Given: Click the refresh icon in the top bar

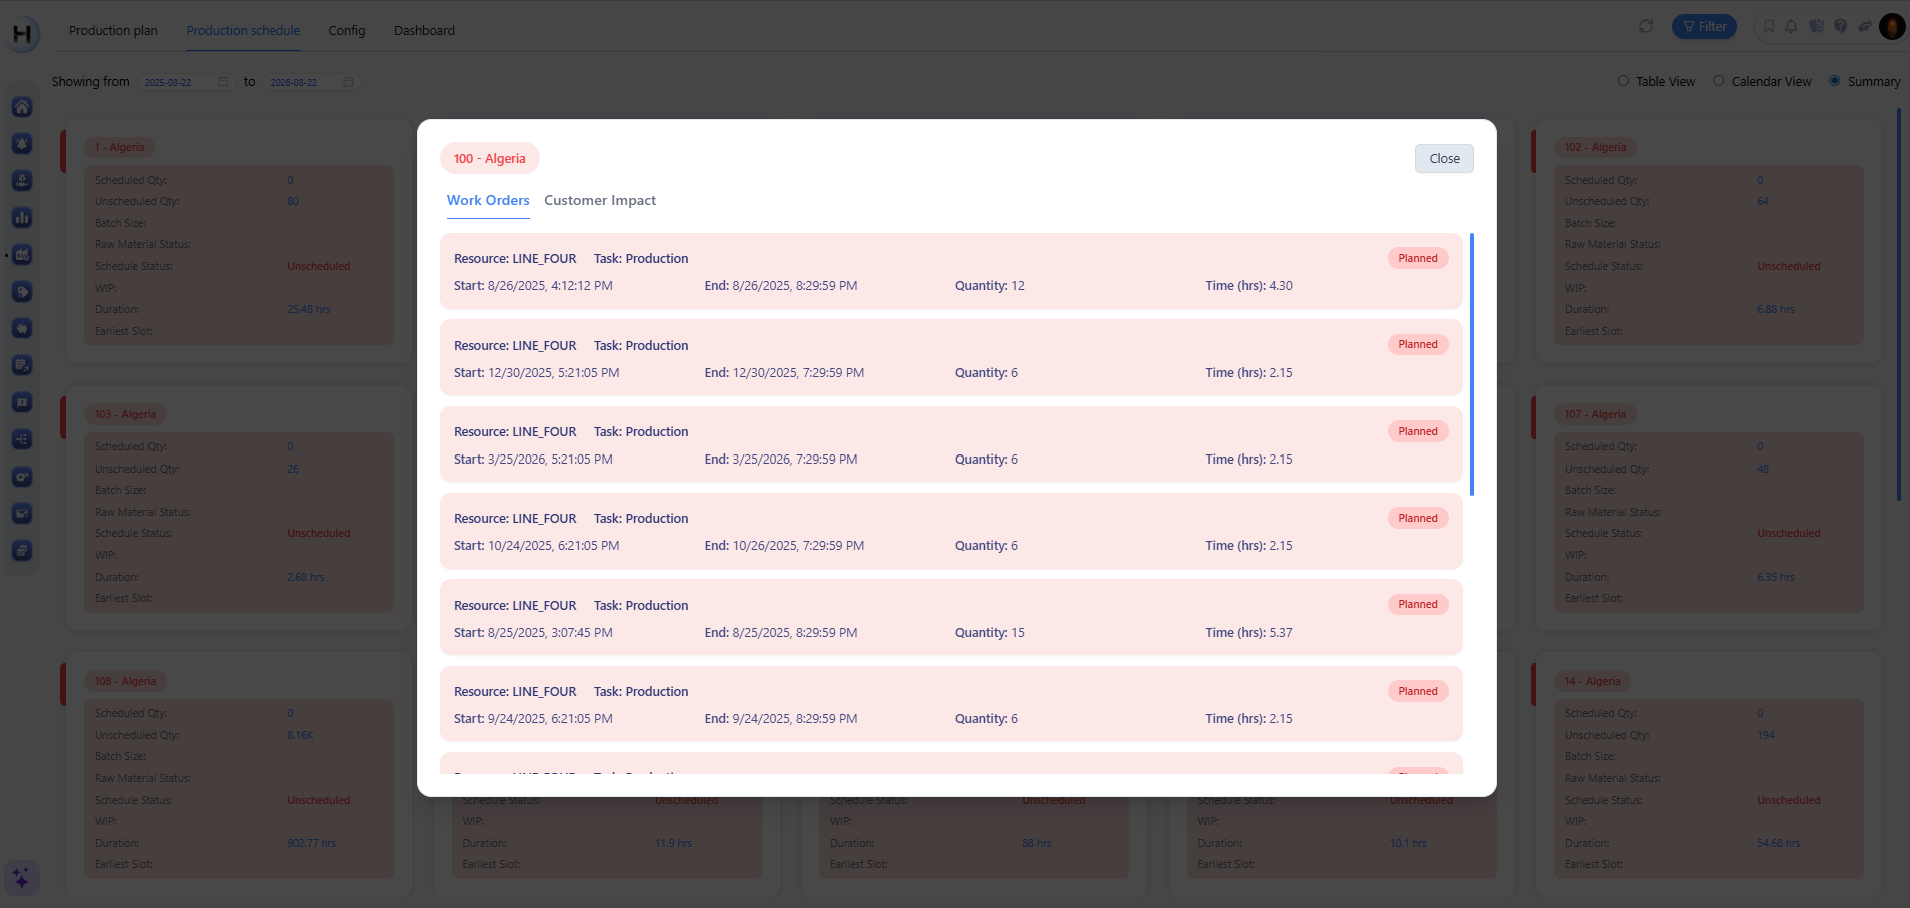Looking at the screenshot, I should tap(1646, 27).
